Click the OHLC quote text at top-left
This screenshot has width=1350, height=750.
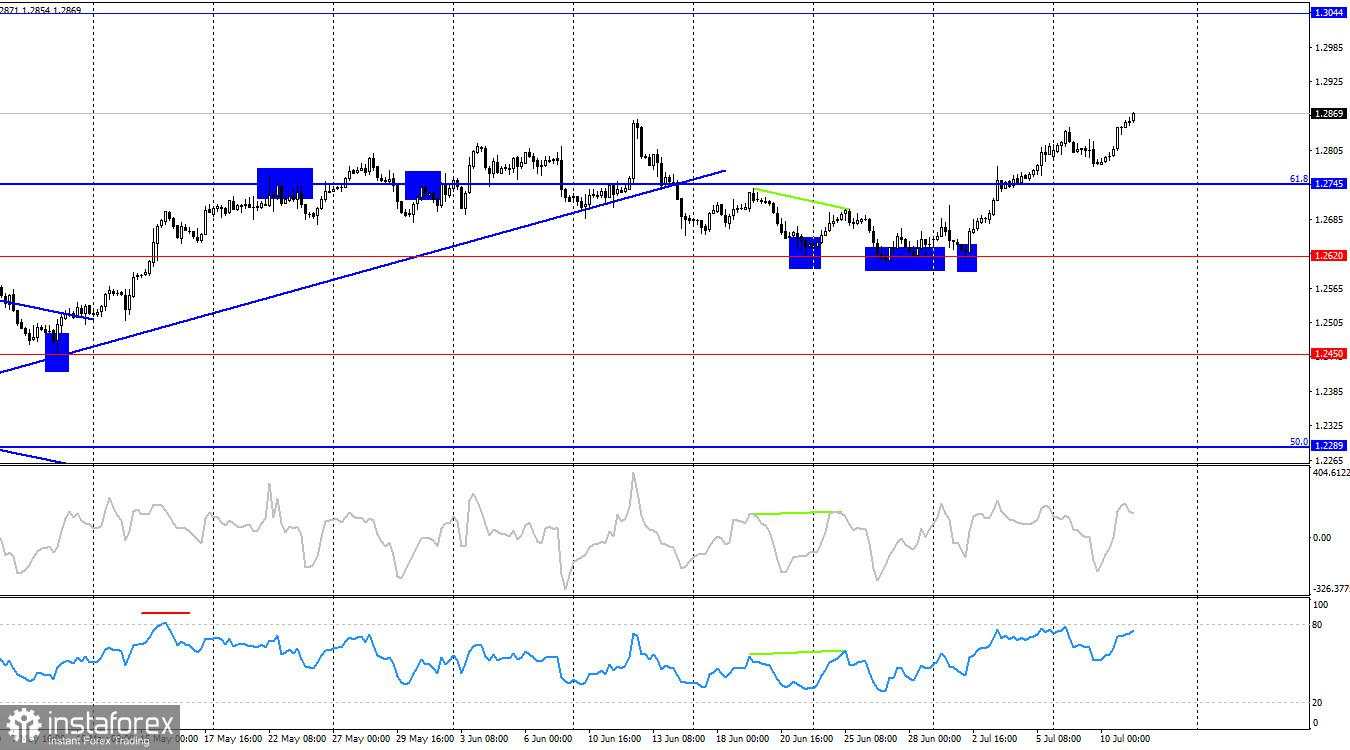click(40, 9)
